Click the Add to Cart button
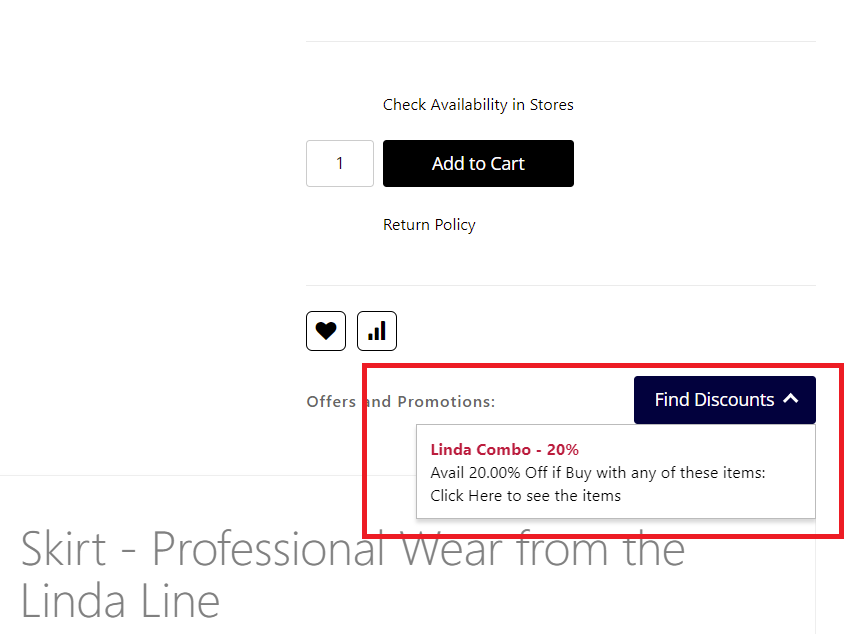This screenshot has width=857, height=637. [x=478, y=164]
